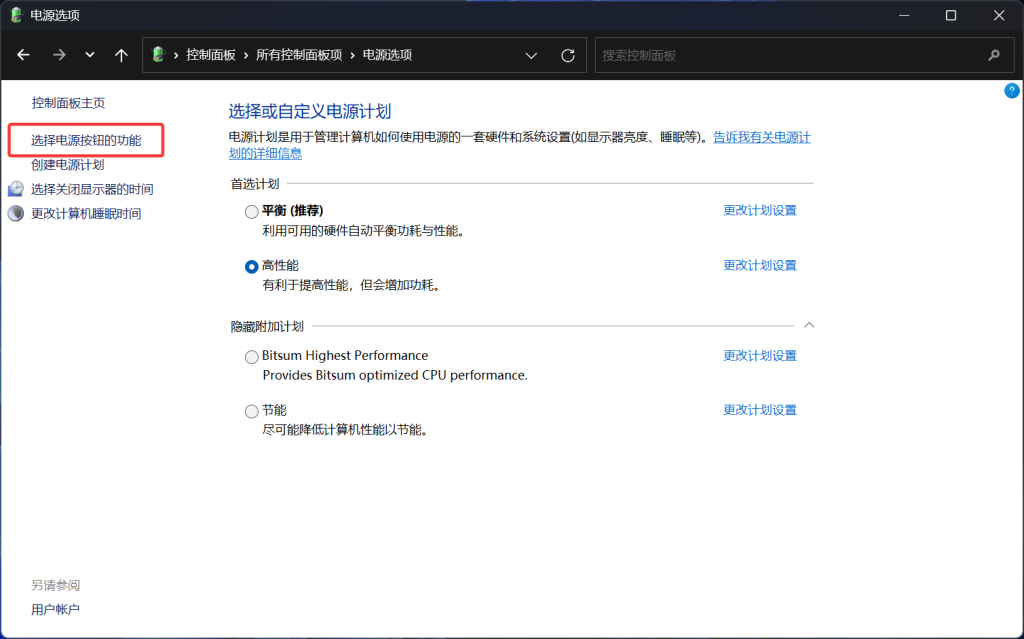
Task: Click the battery icon in address bar
Action: point(158,55)
